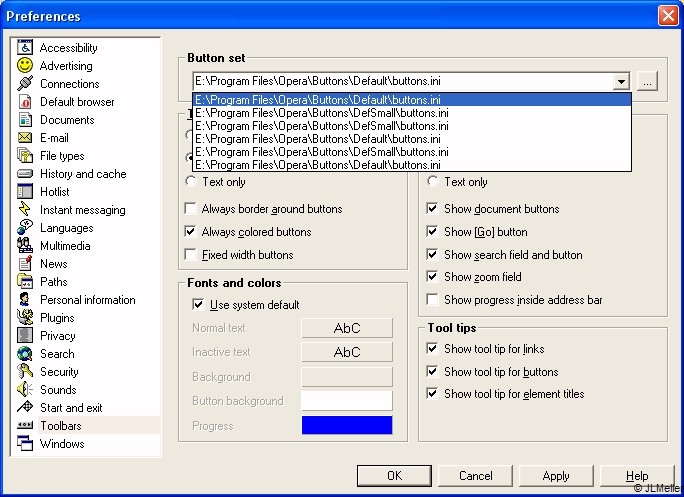Open the Connections plug icon
Screen dimensions: 684x497
[x=25, y=83]
